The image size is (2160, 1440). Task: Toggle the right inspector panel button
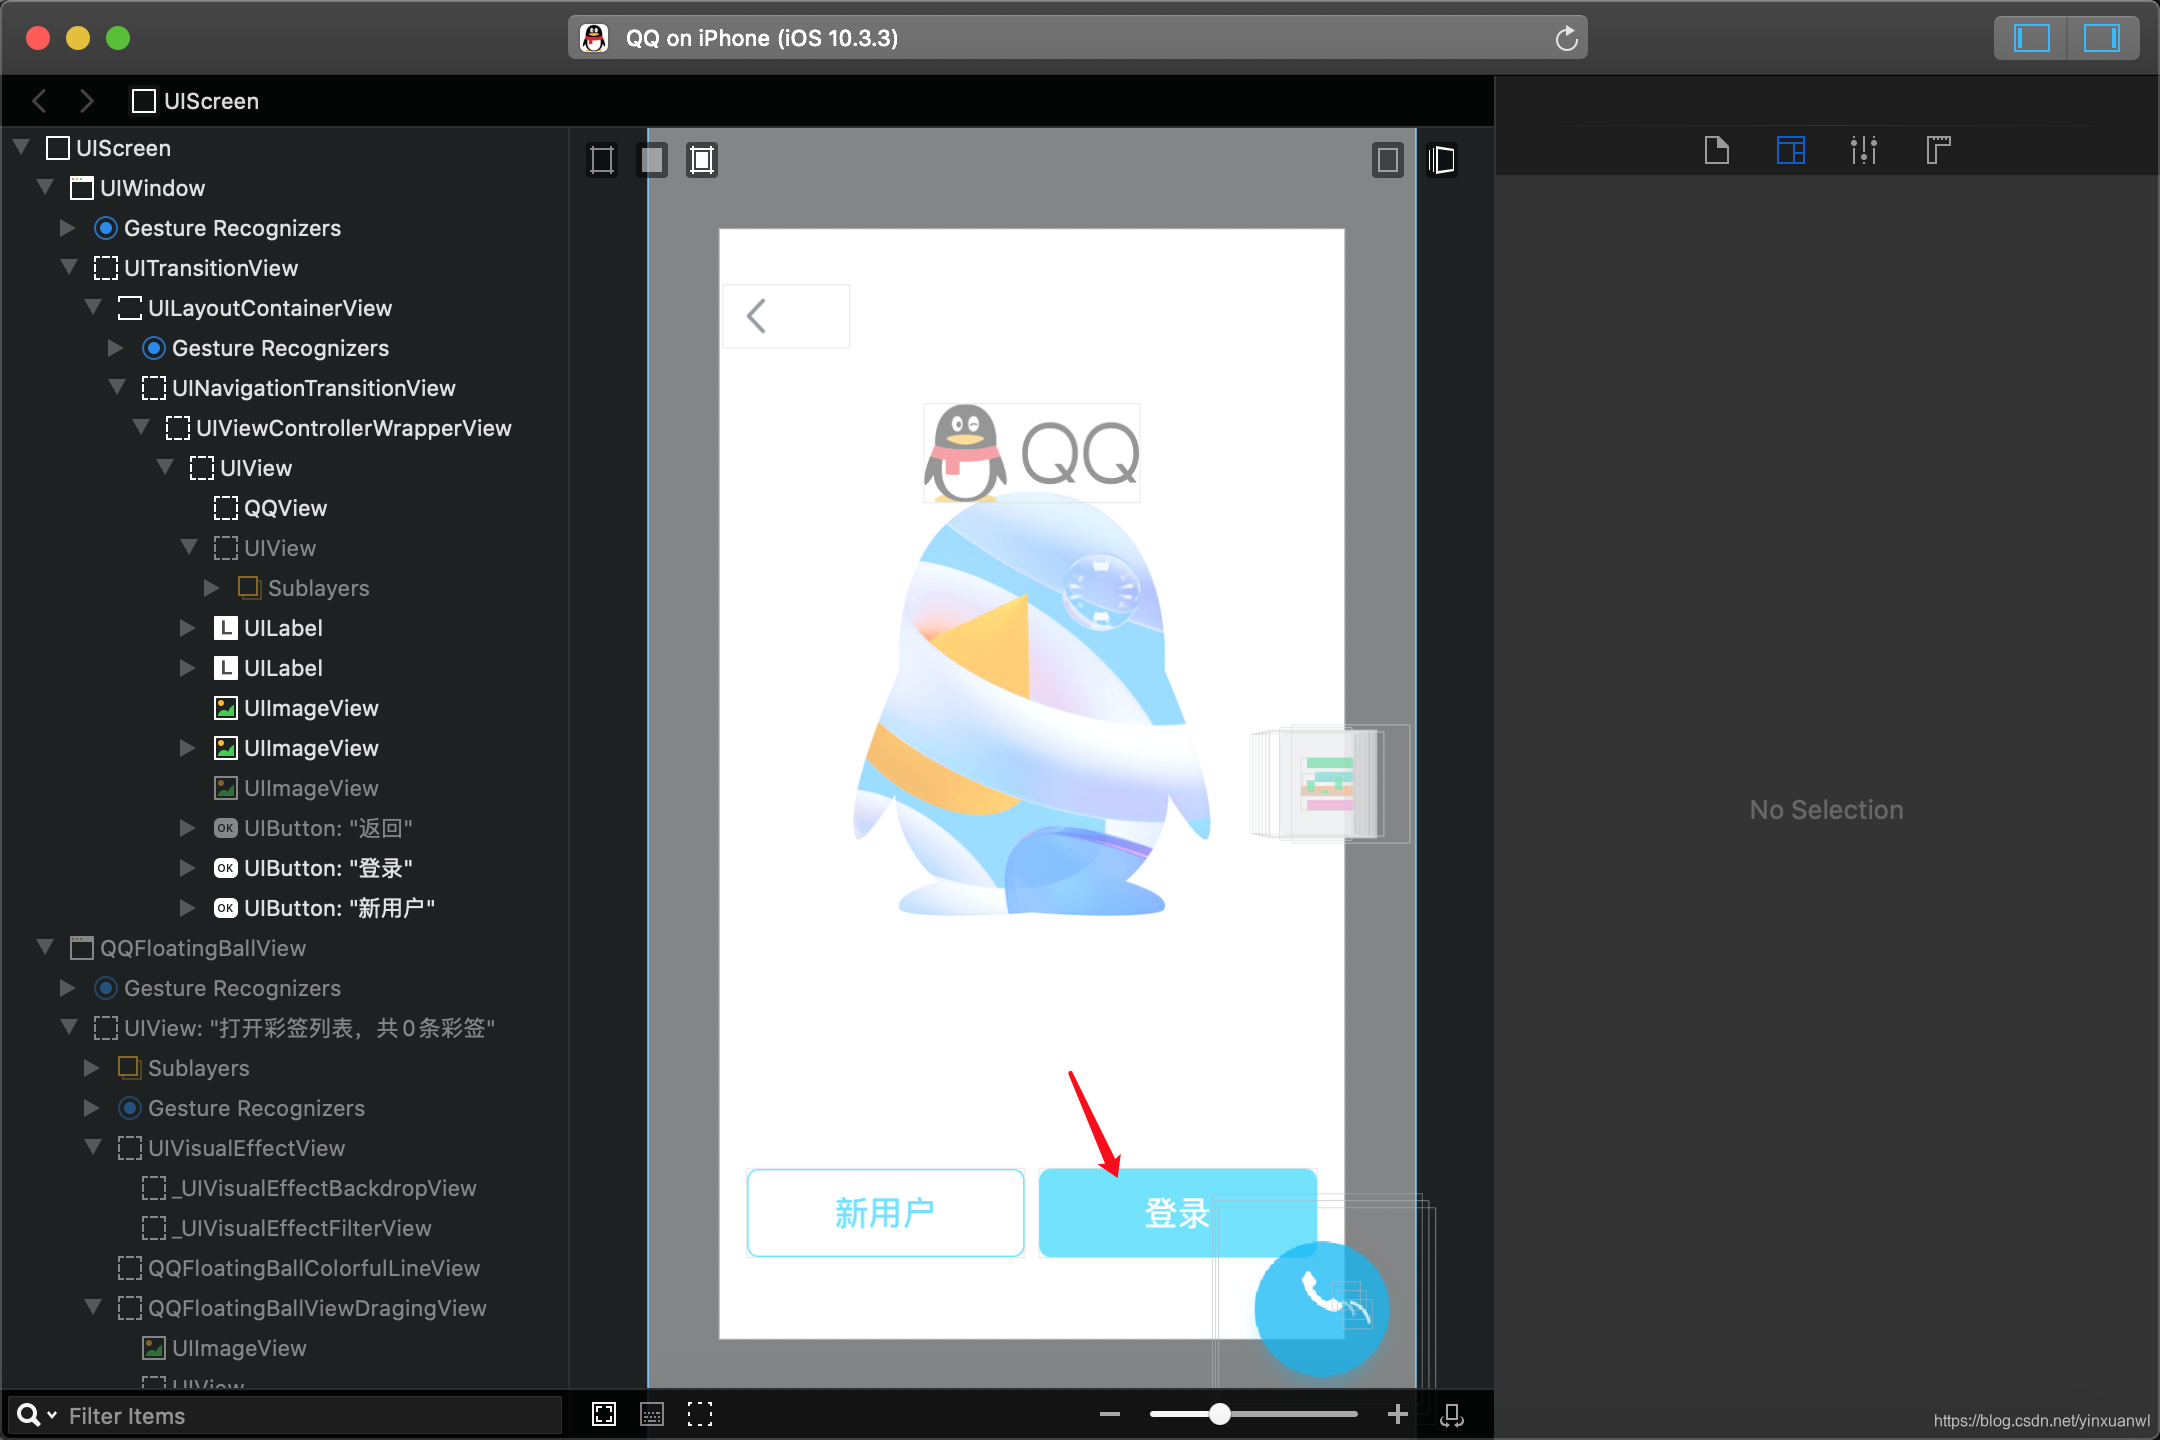[x=2101, y=38]
